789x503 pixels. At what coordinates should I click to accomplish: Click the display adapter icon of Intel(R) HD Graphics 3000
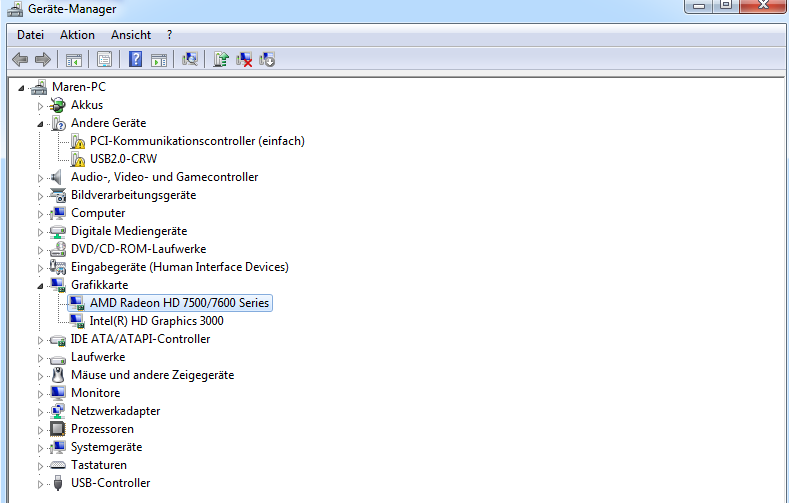tap(77, 321)
